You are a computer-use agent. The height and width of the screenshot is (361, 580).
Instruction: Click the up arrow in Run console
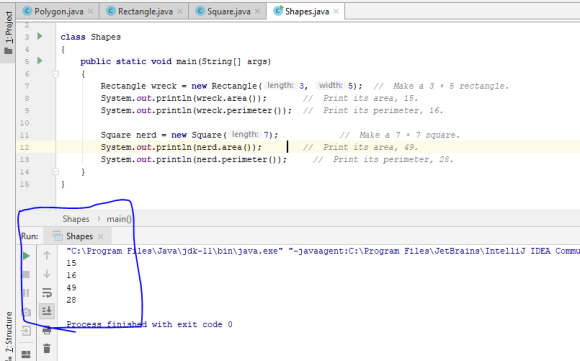point(47,255)
